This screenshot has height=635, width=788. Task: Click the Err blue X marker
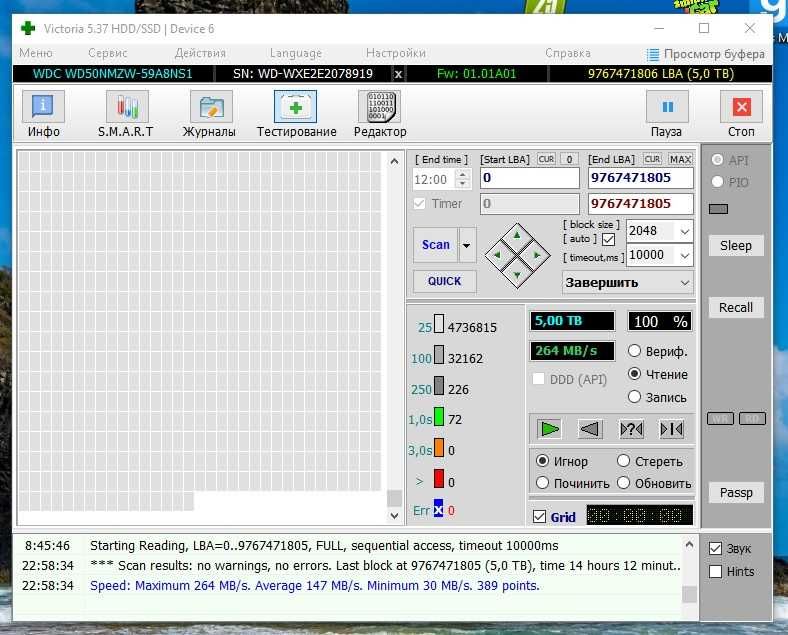tap(439, 509)
